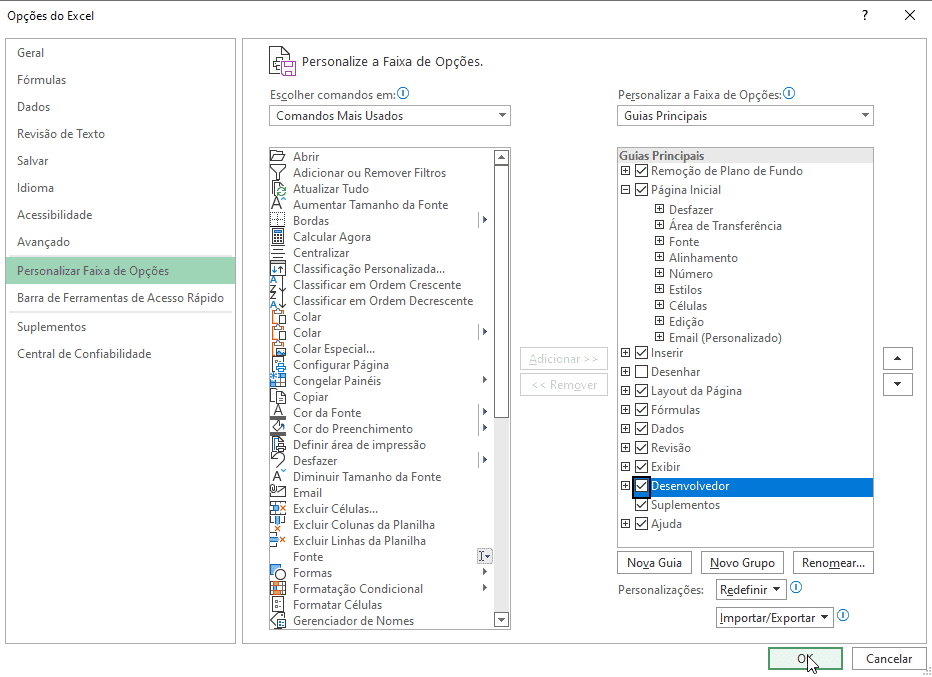Viewport: 932px width, 677px height.
Task: Select the Alinhamento group in the tree
Action: coord(703,258)
